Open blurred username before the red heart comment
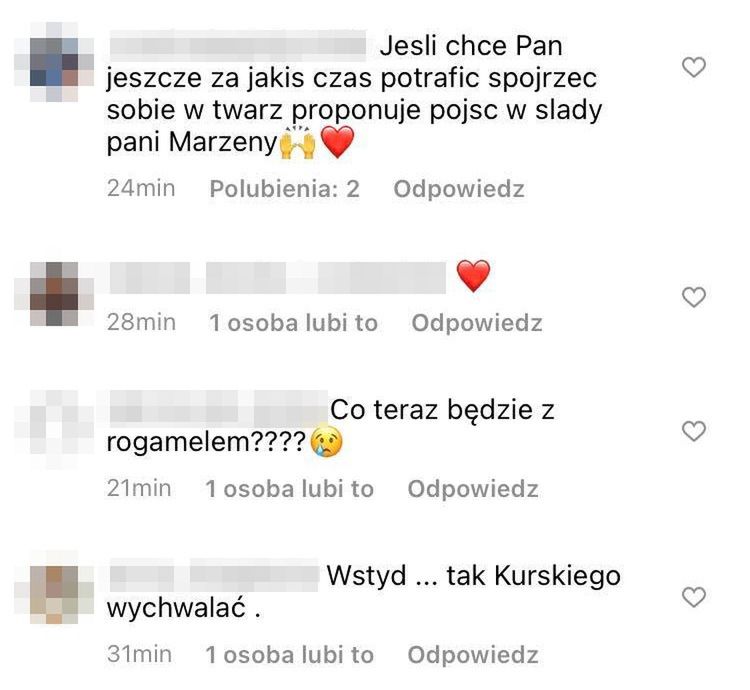This screenshot has width=750, height=690. pyautogui.click(x=278, y=277)
